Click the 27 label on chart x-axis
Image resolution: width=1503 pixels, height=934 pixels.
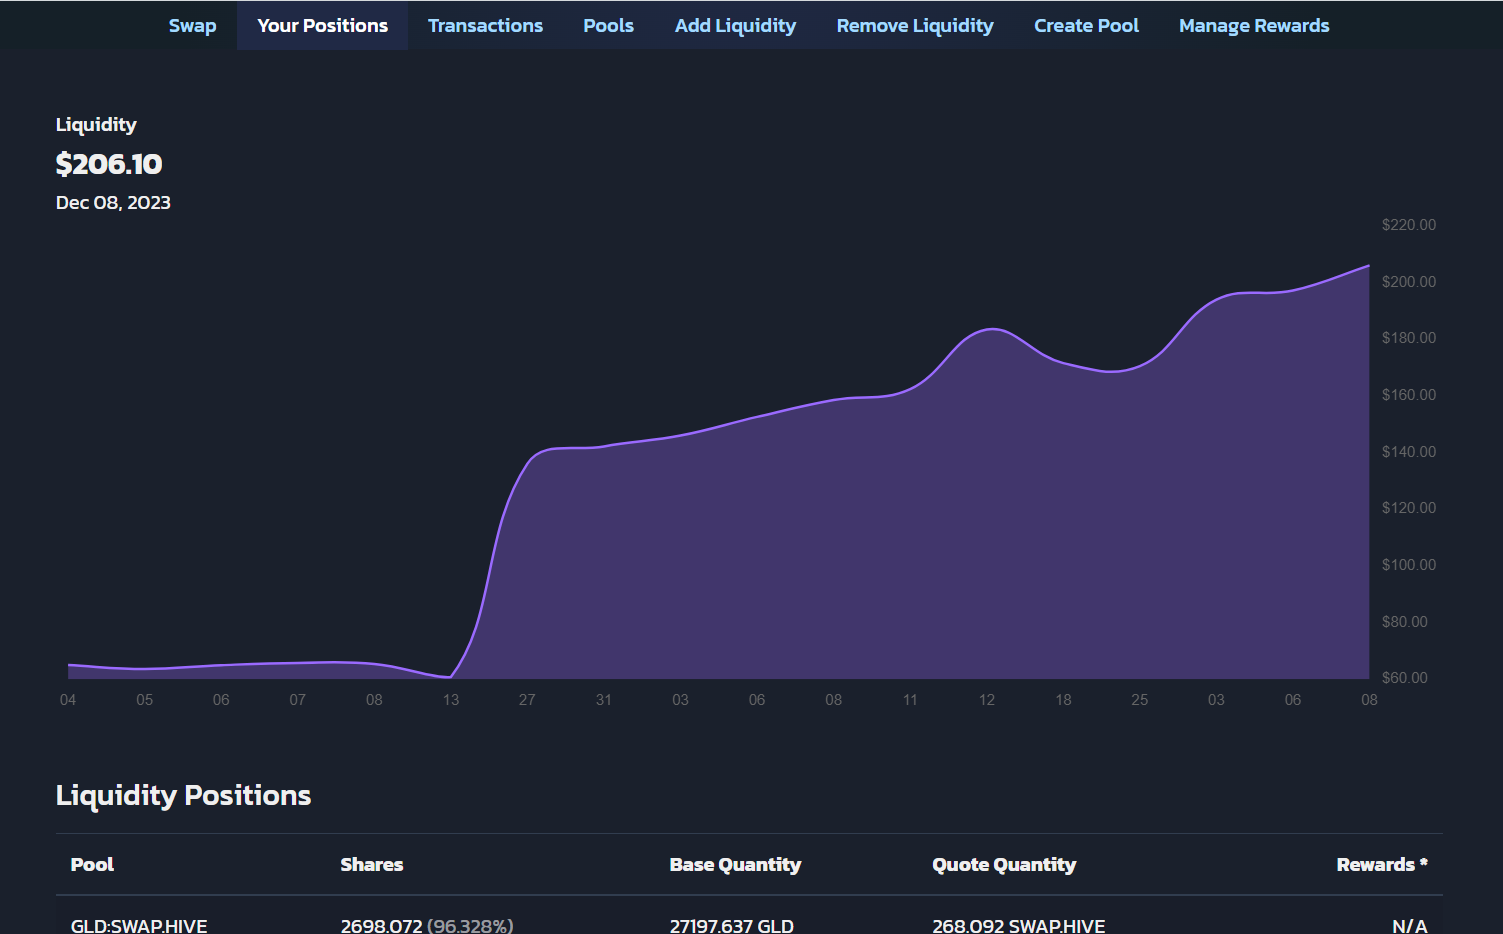(x=527, y=700)
